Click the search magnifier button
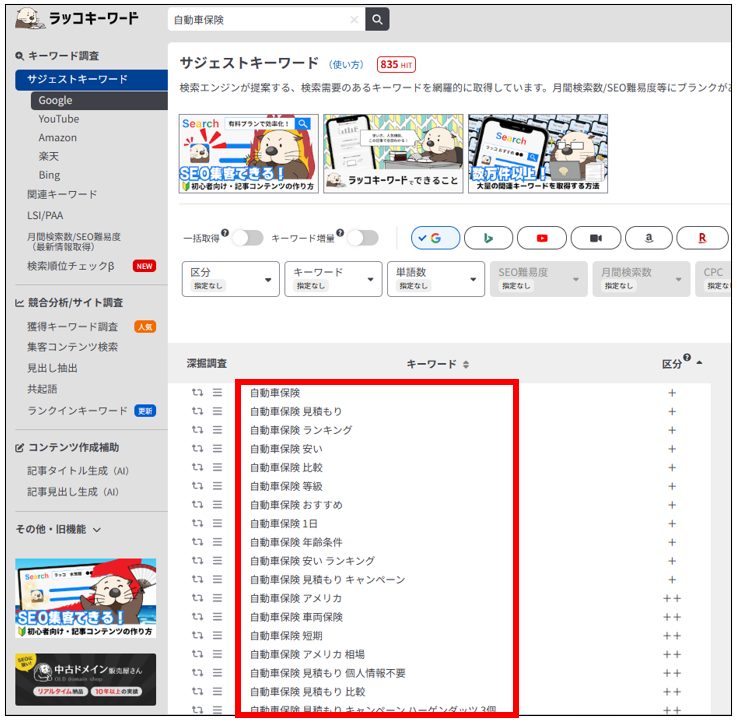737x723 pixels. [x=377, y=19]
